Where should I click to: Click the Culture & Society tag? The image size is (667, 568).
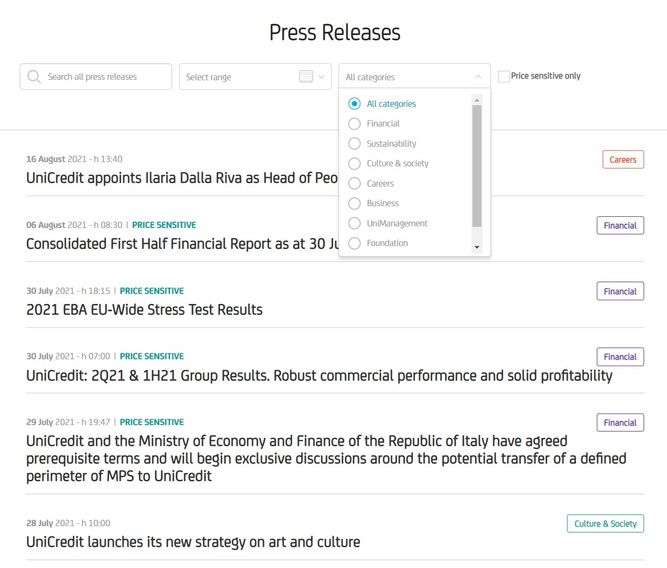605,524
